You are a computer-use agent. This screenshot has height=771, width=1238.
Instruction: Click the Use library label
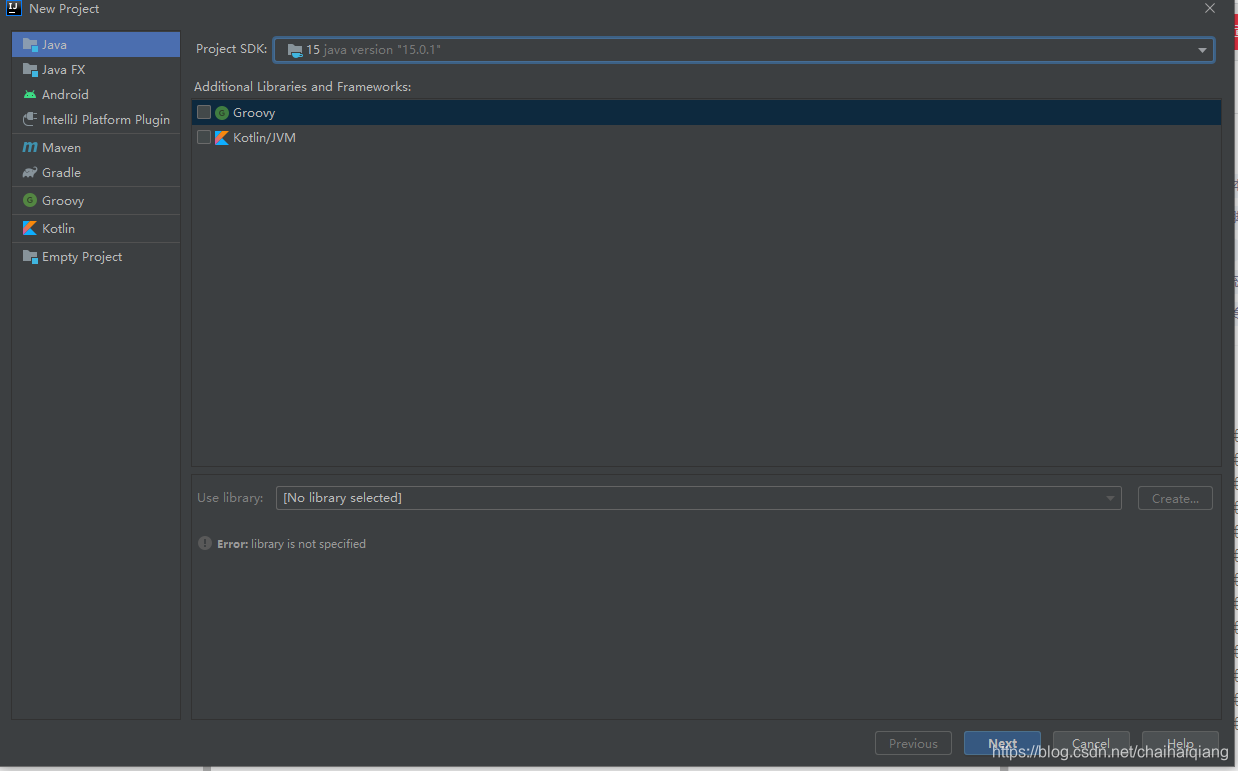[x=230, y=498]
